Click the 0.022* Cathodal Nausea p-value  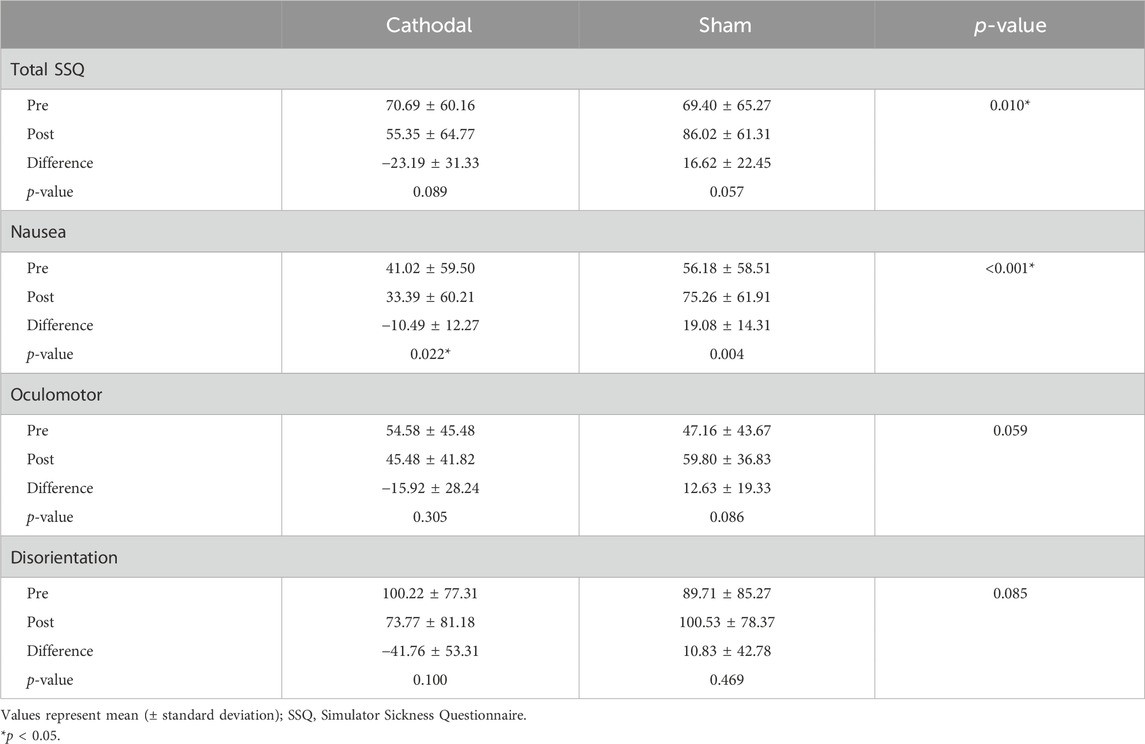coord(429,354)
